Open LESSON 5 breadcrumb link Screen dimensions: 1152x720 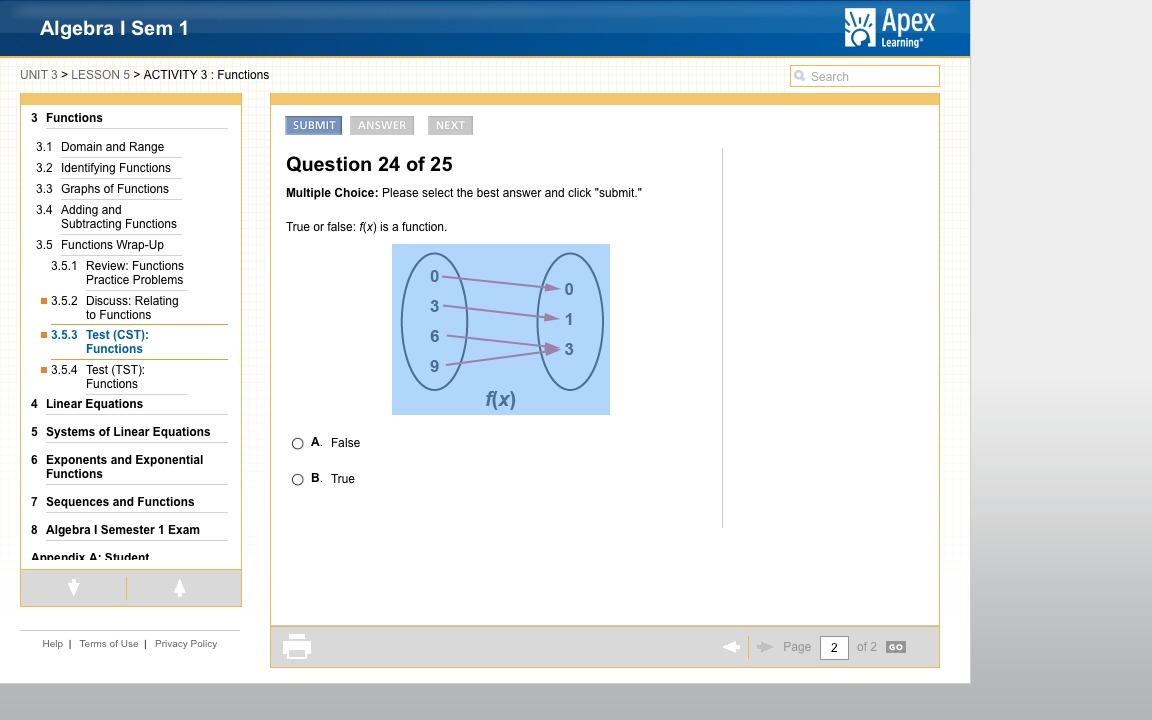(101, 75)
